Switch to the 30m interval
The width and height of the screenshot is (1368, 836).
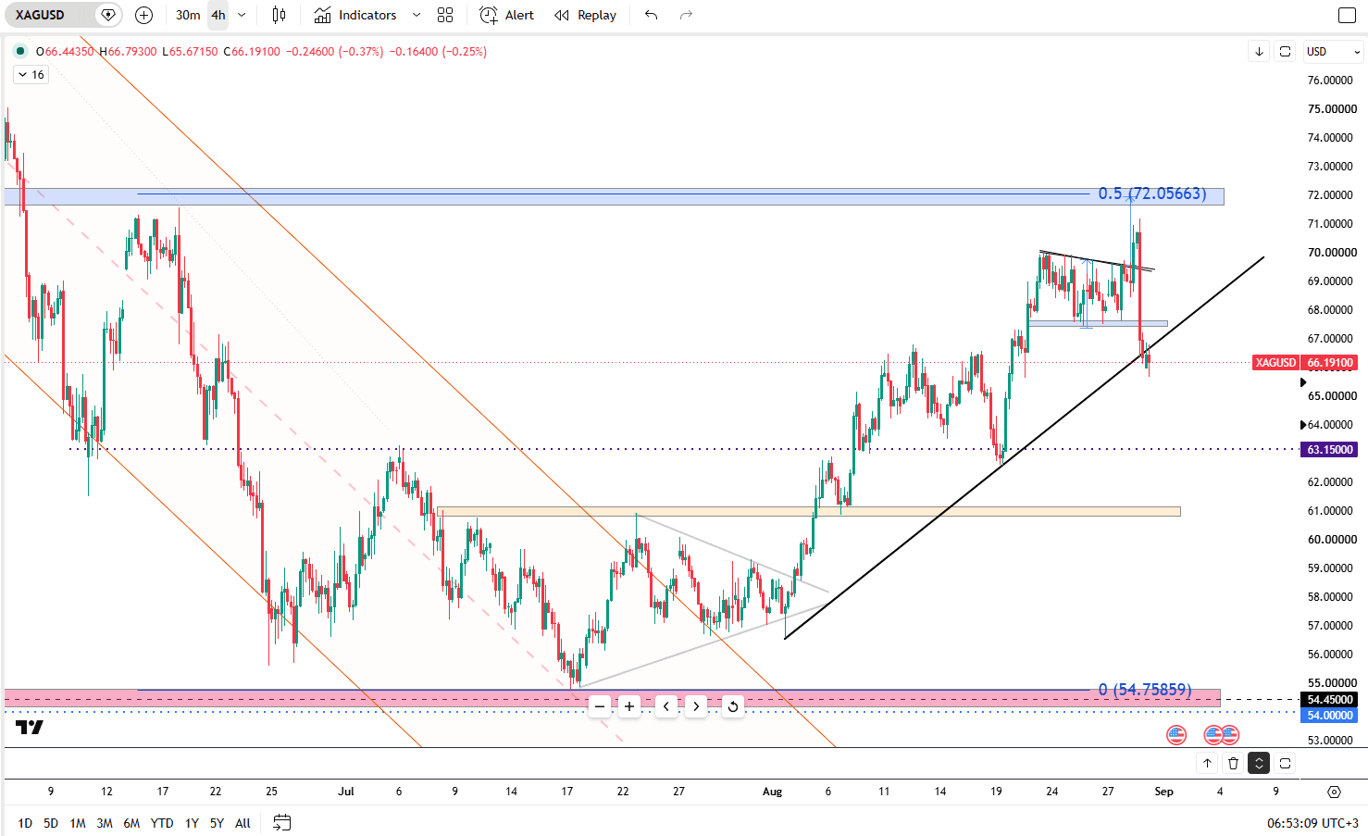[187, 15]
